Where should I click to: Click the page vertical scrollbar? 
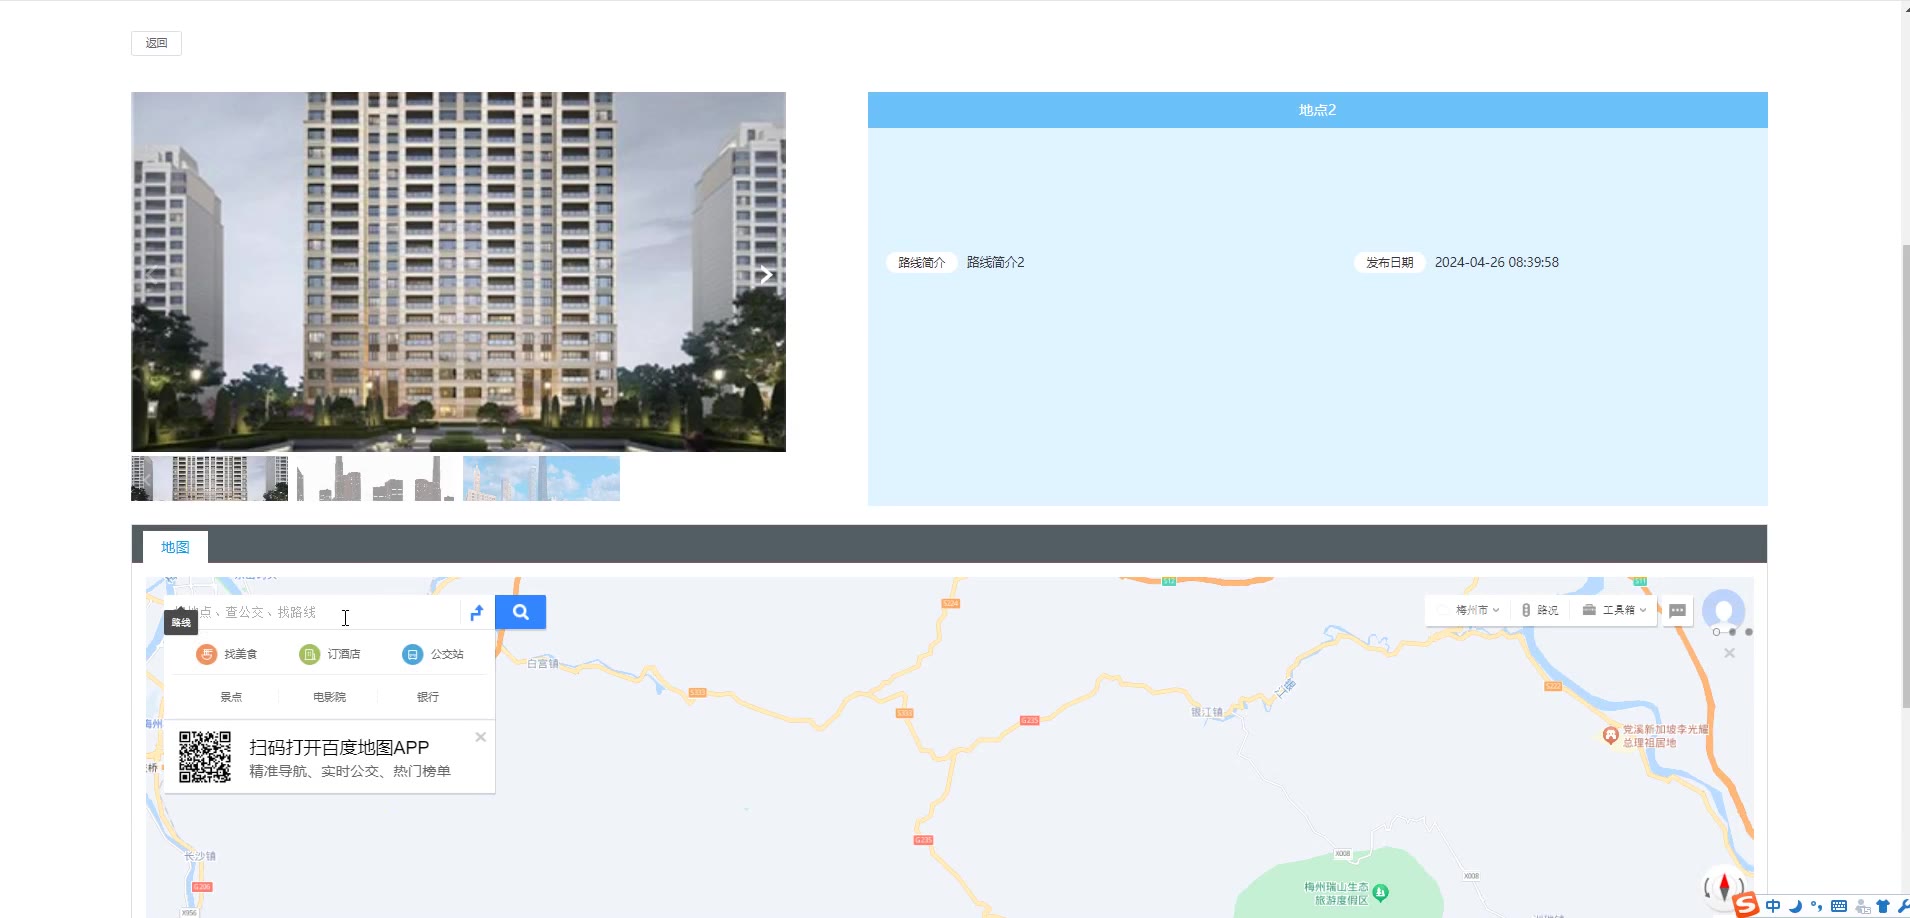pyautogui.click(x=1906, y=476)
